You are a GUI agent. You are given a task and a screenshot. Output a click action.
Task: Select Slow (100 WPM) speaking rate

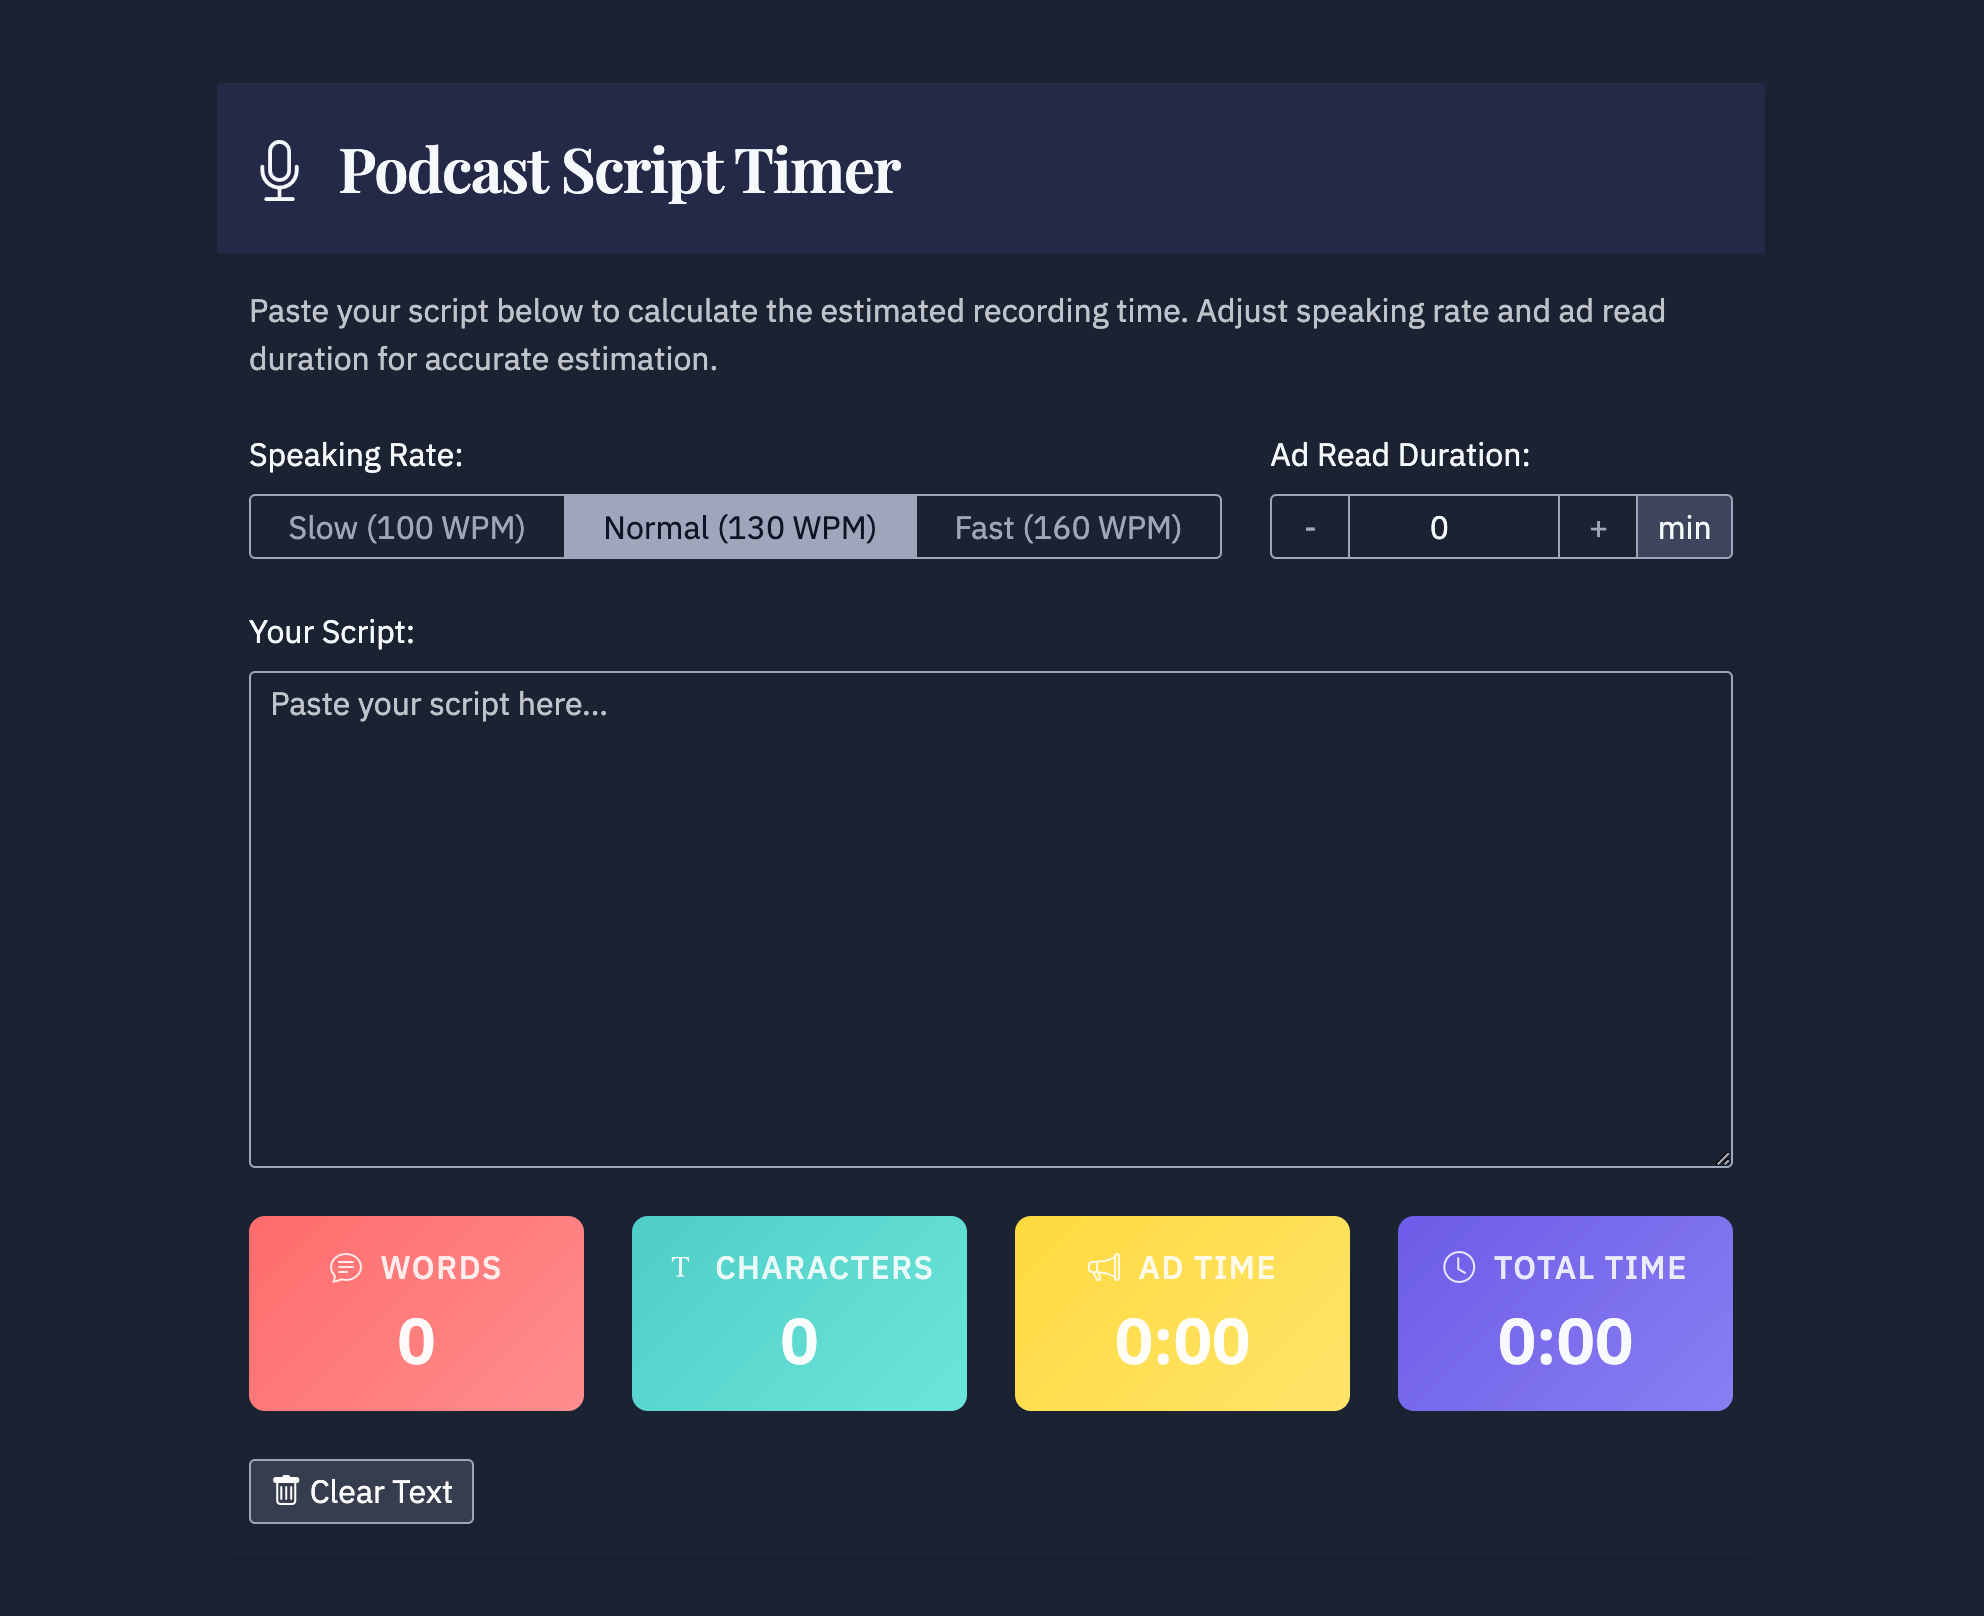point(405,527)
